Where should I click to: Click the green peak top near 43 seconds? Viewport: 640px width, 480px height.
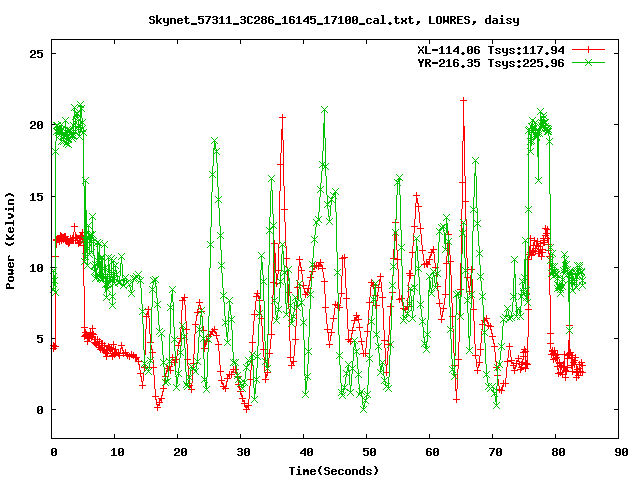click(x=324, y=110)
